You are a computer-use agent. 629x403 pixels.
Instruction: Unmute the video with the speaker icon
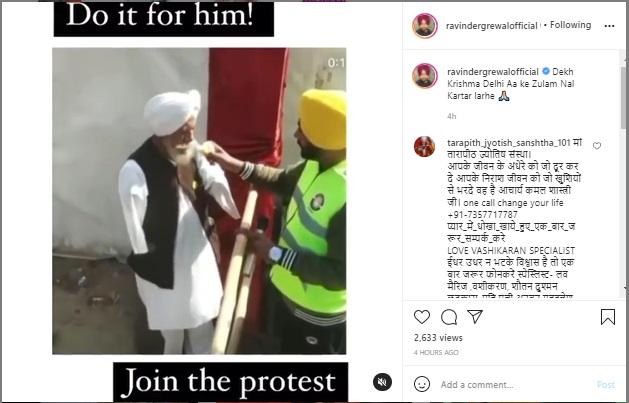pyautogui.click(x=382, y=382)
